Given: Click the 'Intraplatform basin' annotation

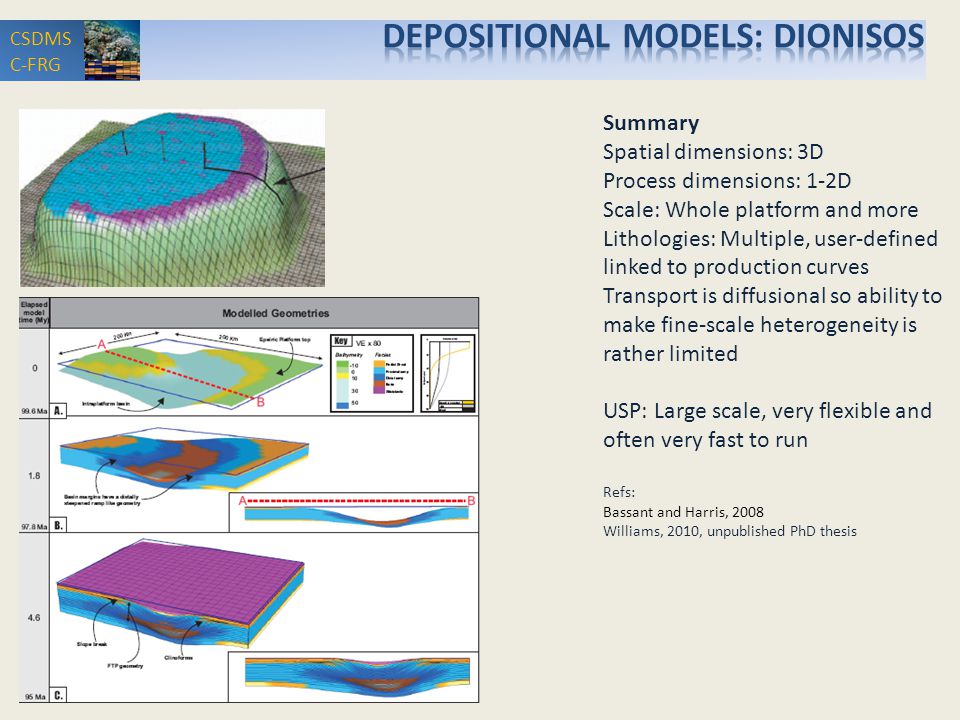Looking at the screenshot, I should (106, 403).
